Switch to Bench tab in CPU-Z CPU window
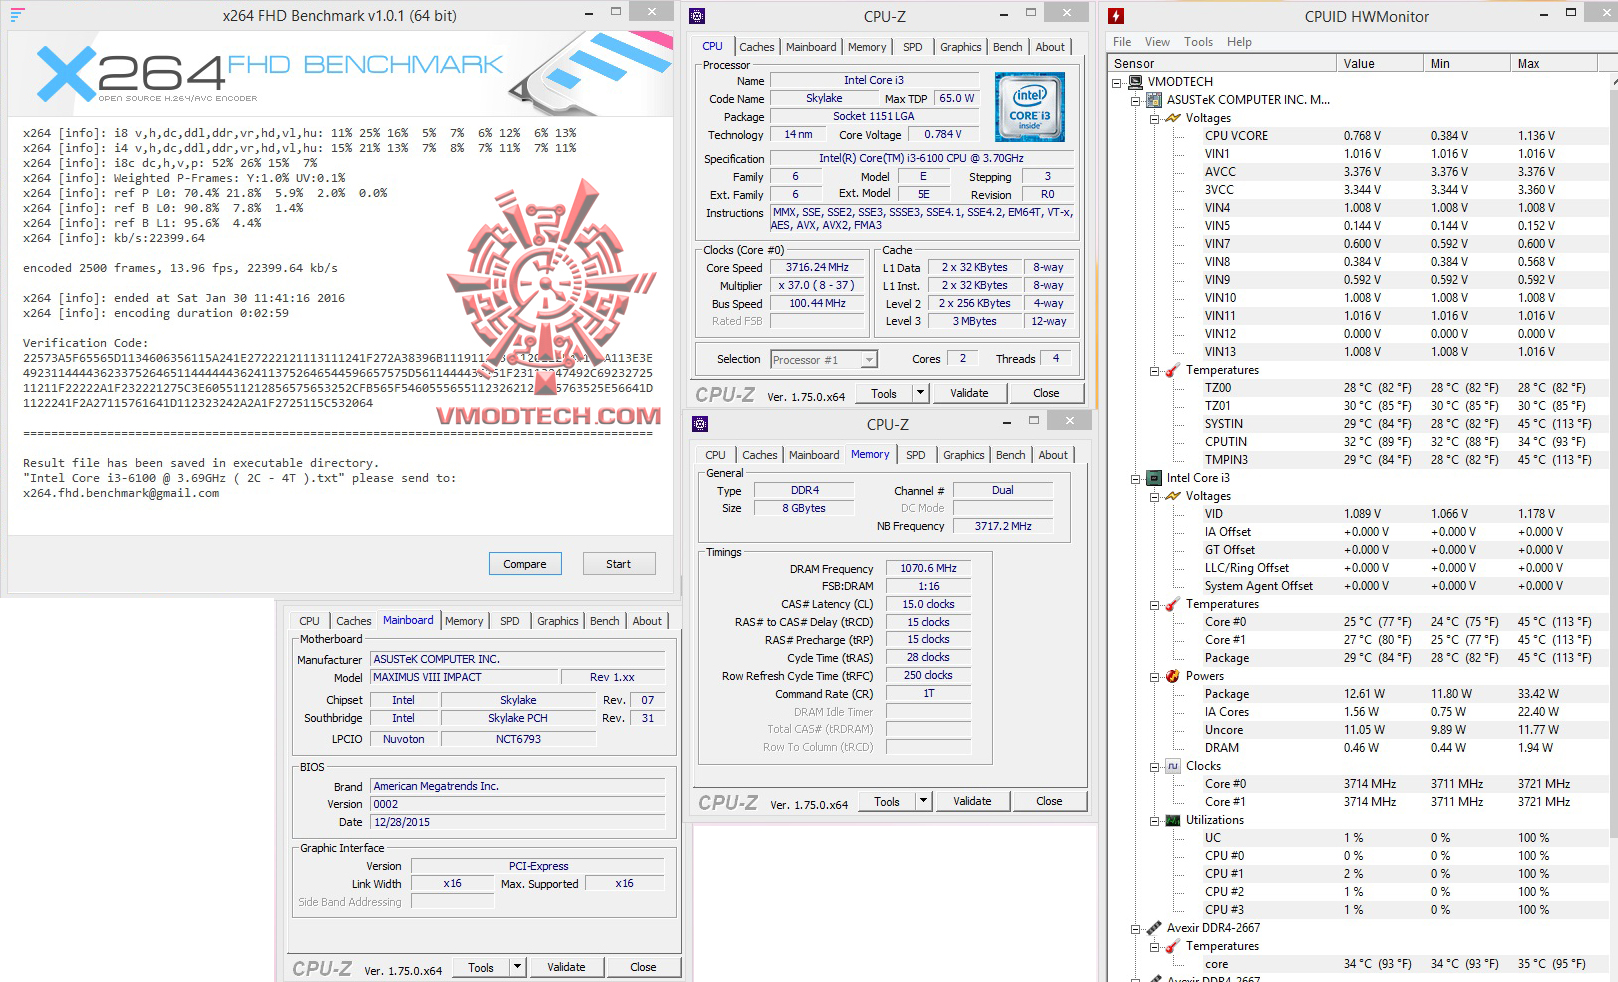 (x=1007, y=47)
